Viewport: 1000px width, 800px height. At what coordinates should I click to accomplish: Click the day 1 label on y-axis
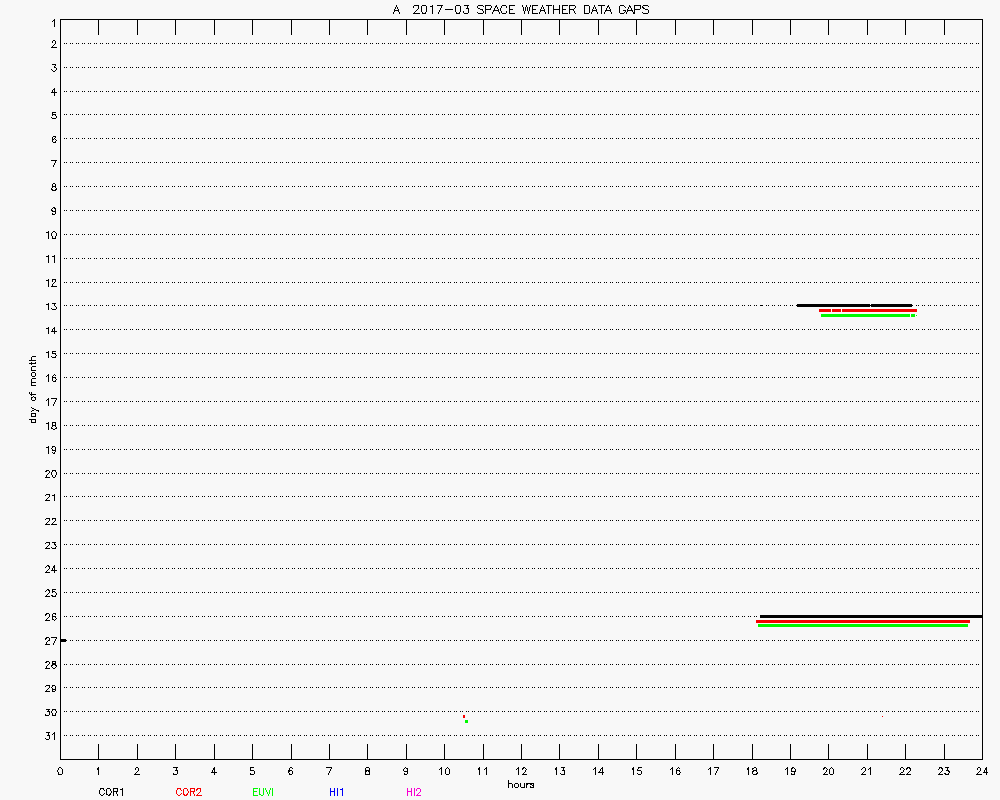[x=50, y=21]
